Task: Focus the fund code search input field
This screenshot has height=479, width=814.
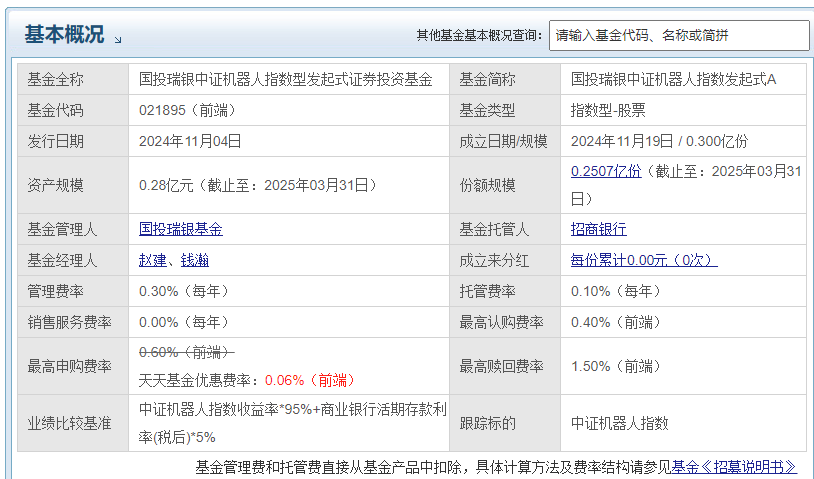Action: pos(679,35)
